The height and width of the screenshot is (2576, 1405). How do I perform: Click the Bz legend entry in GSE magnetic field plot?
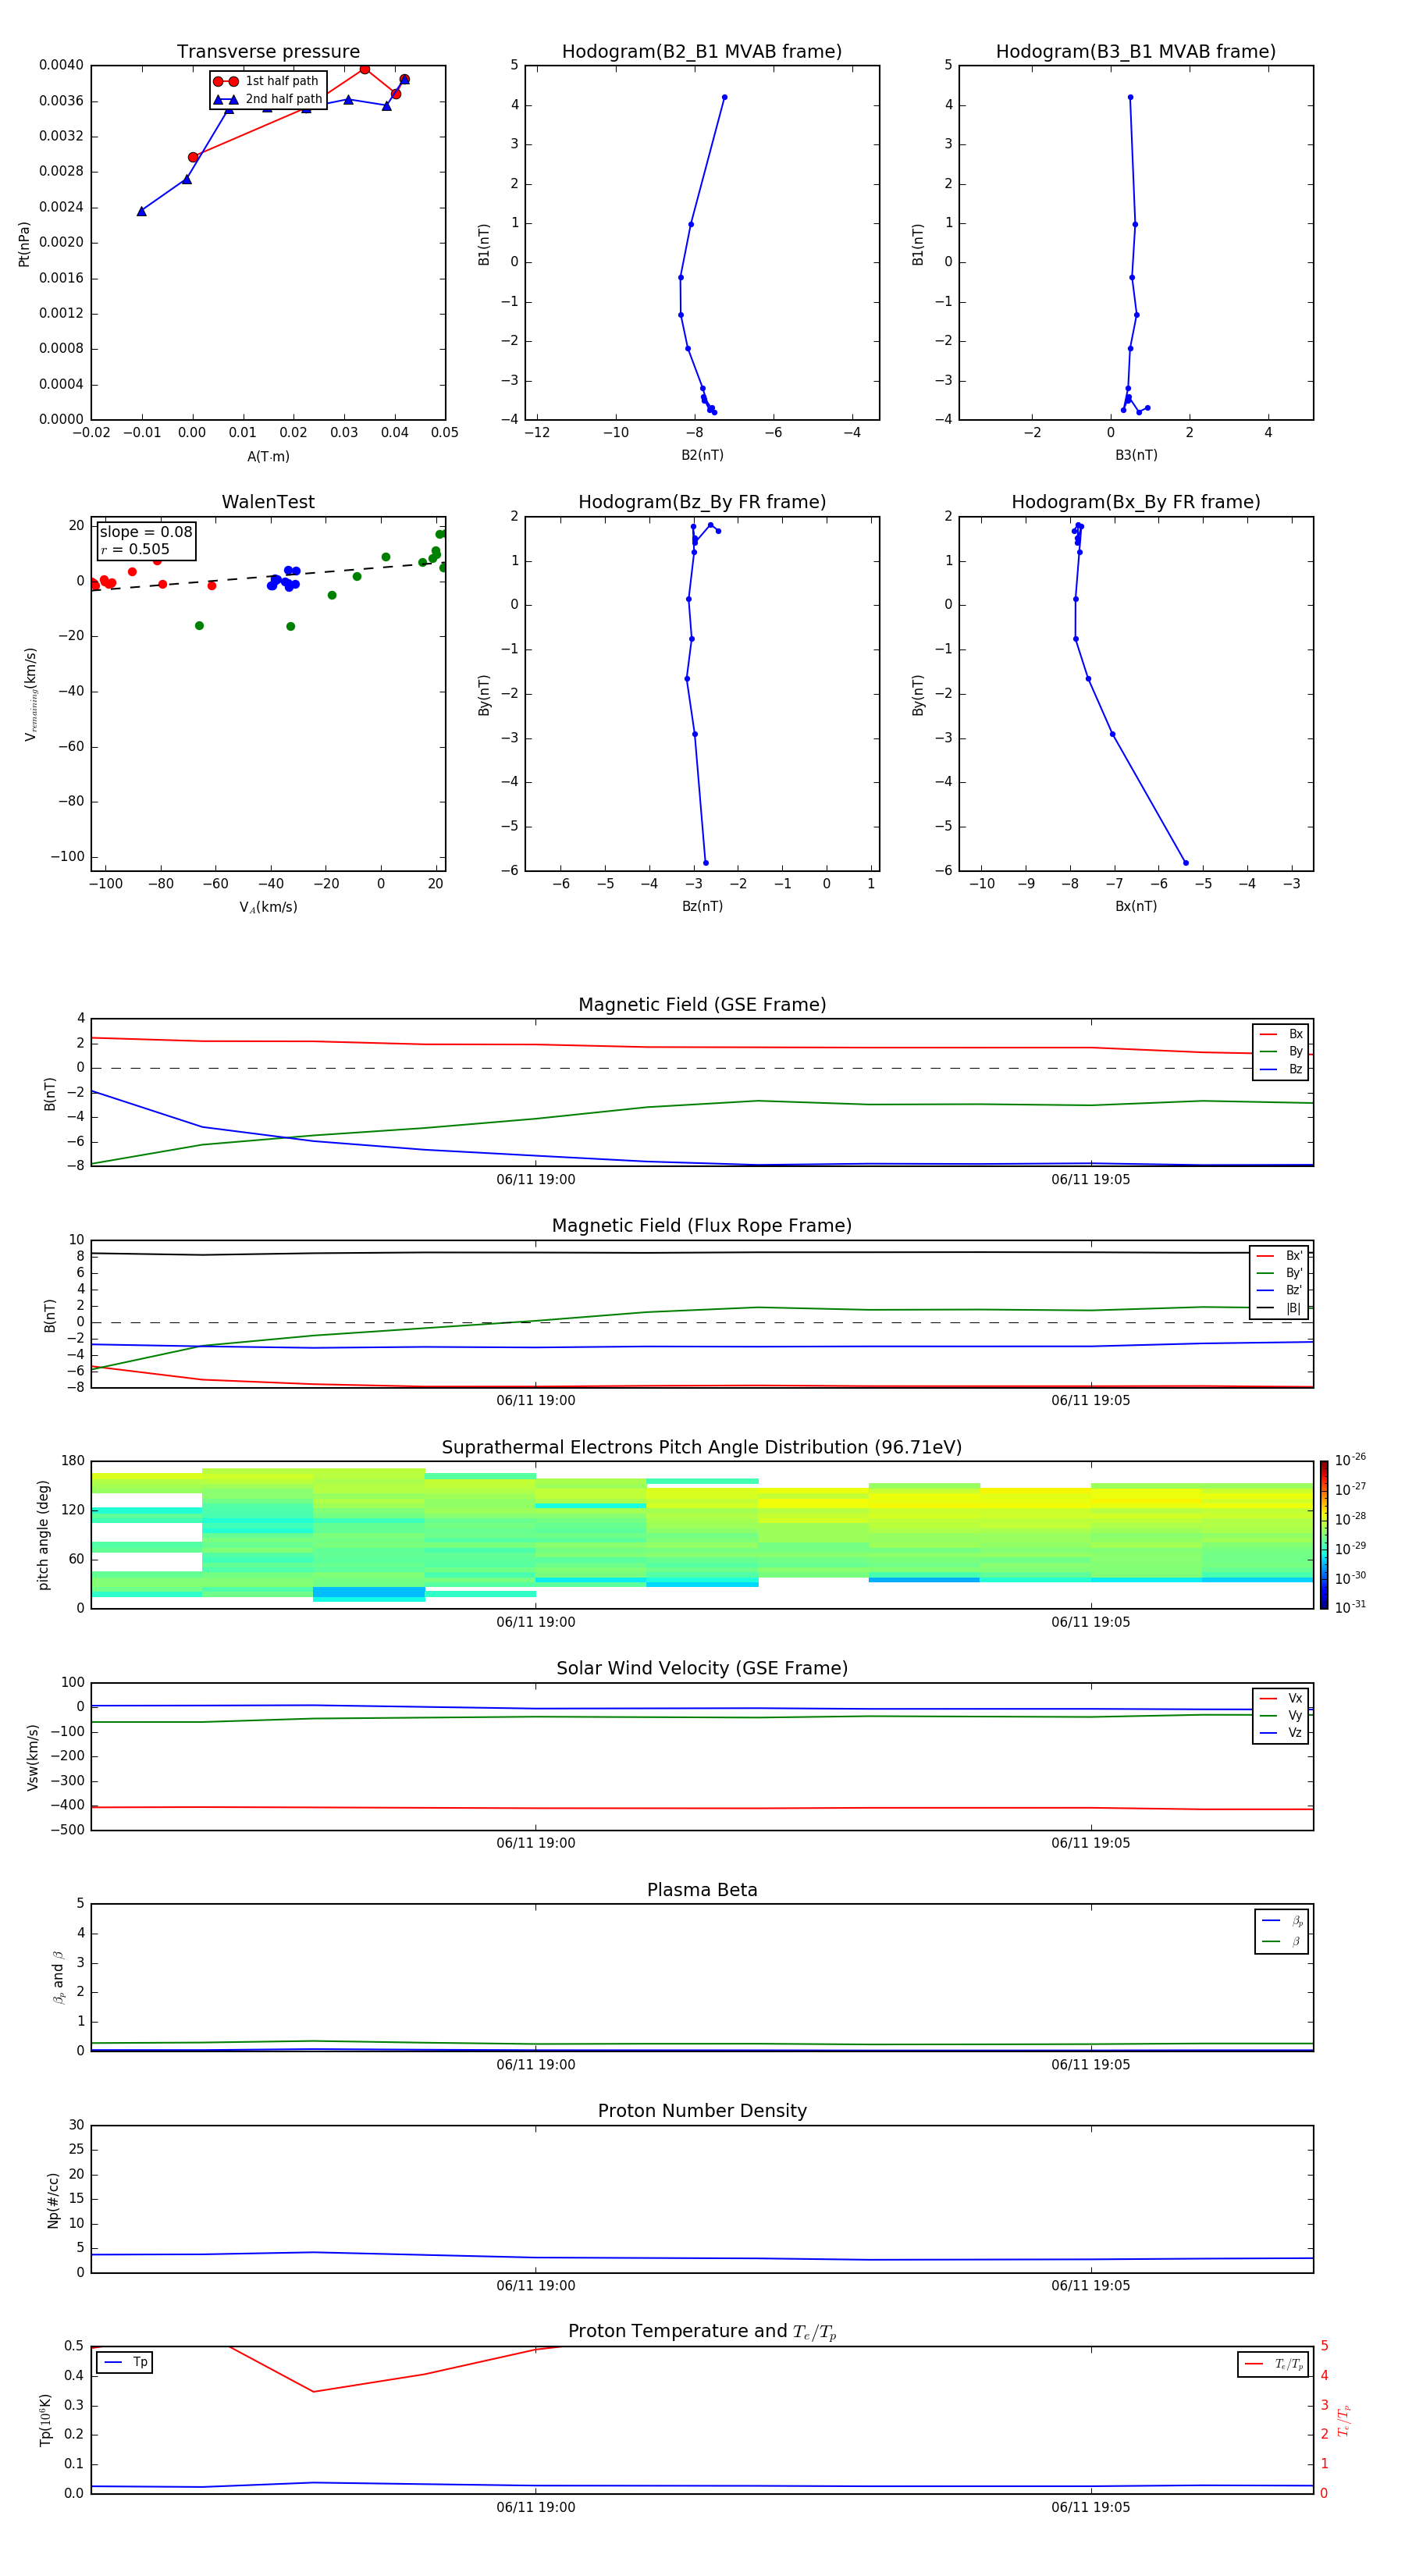point(1281,1069)
